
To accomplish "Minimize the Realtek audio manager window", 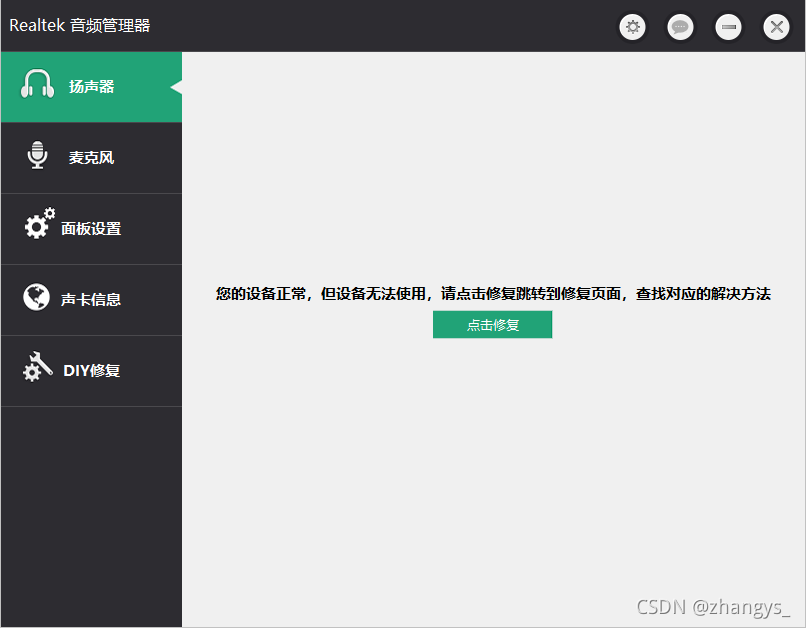I will [x=728, y=27].
